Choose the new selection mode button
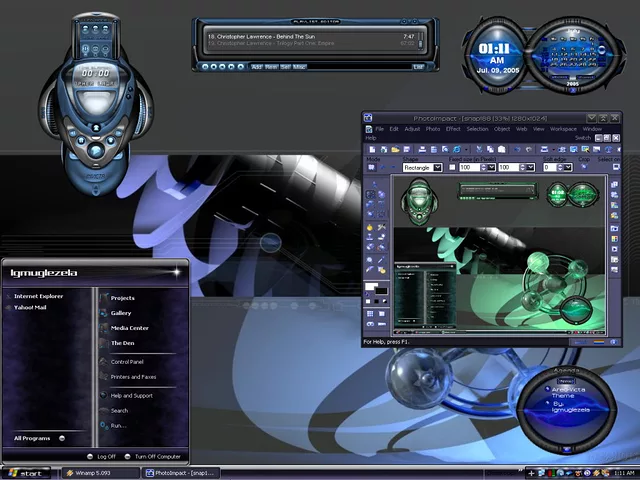 (371, 167)
